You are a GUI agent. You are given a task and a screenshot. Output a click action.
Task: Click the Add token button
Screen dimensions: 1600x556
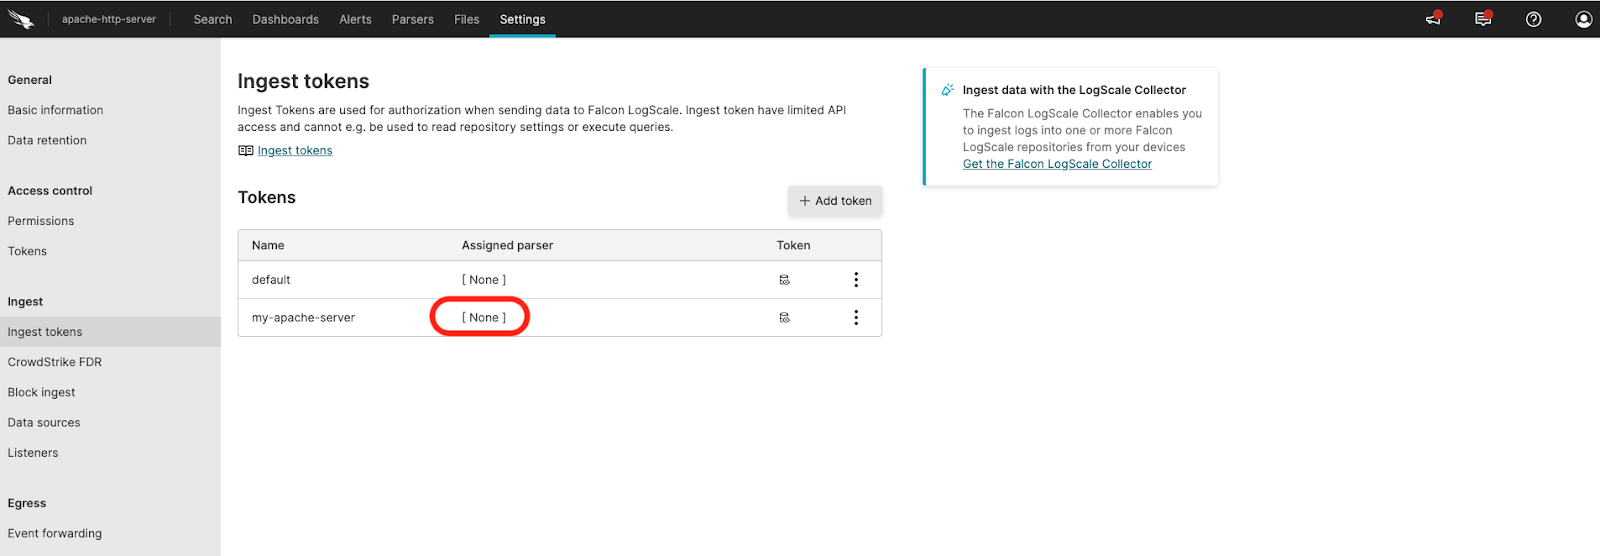(x=835, y=201)
